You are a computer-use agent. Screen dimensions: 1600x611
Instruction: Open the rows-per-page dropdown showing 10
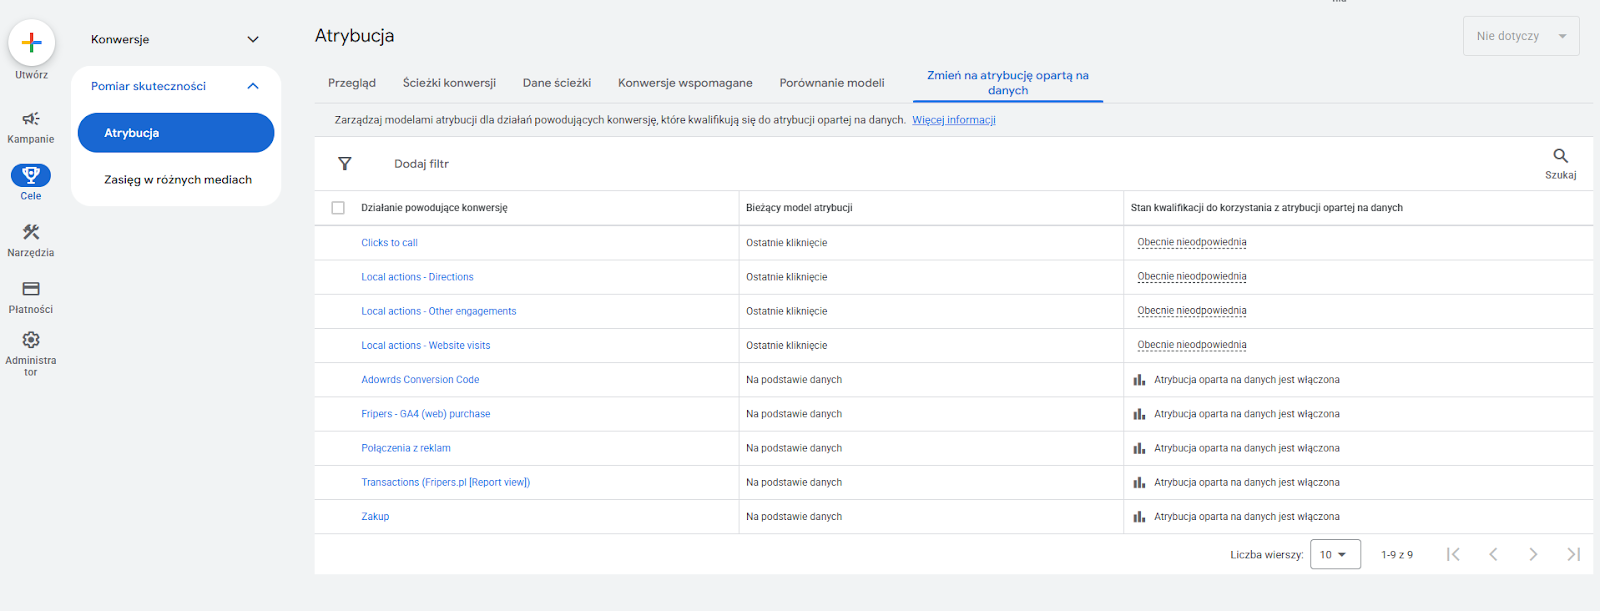pyautogui.click(x=1335, y=555)
